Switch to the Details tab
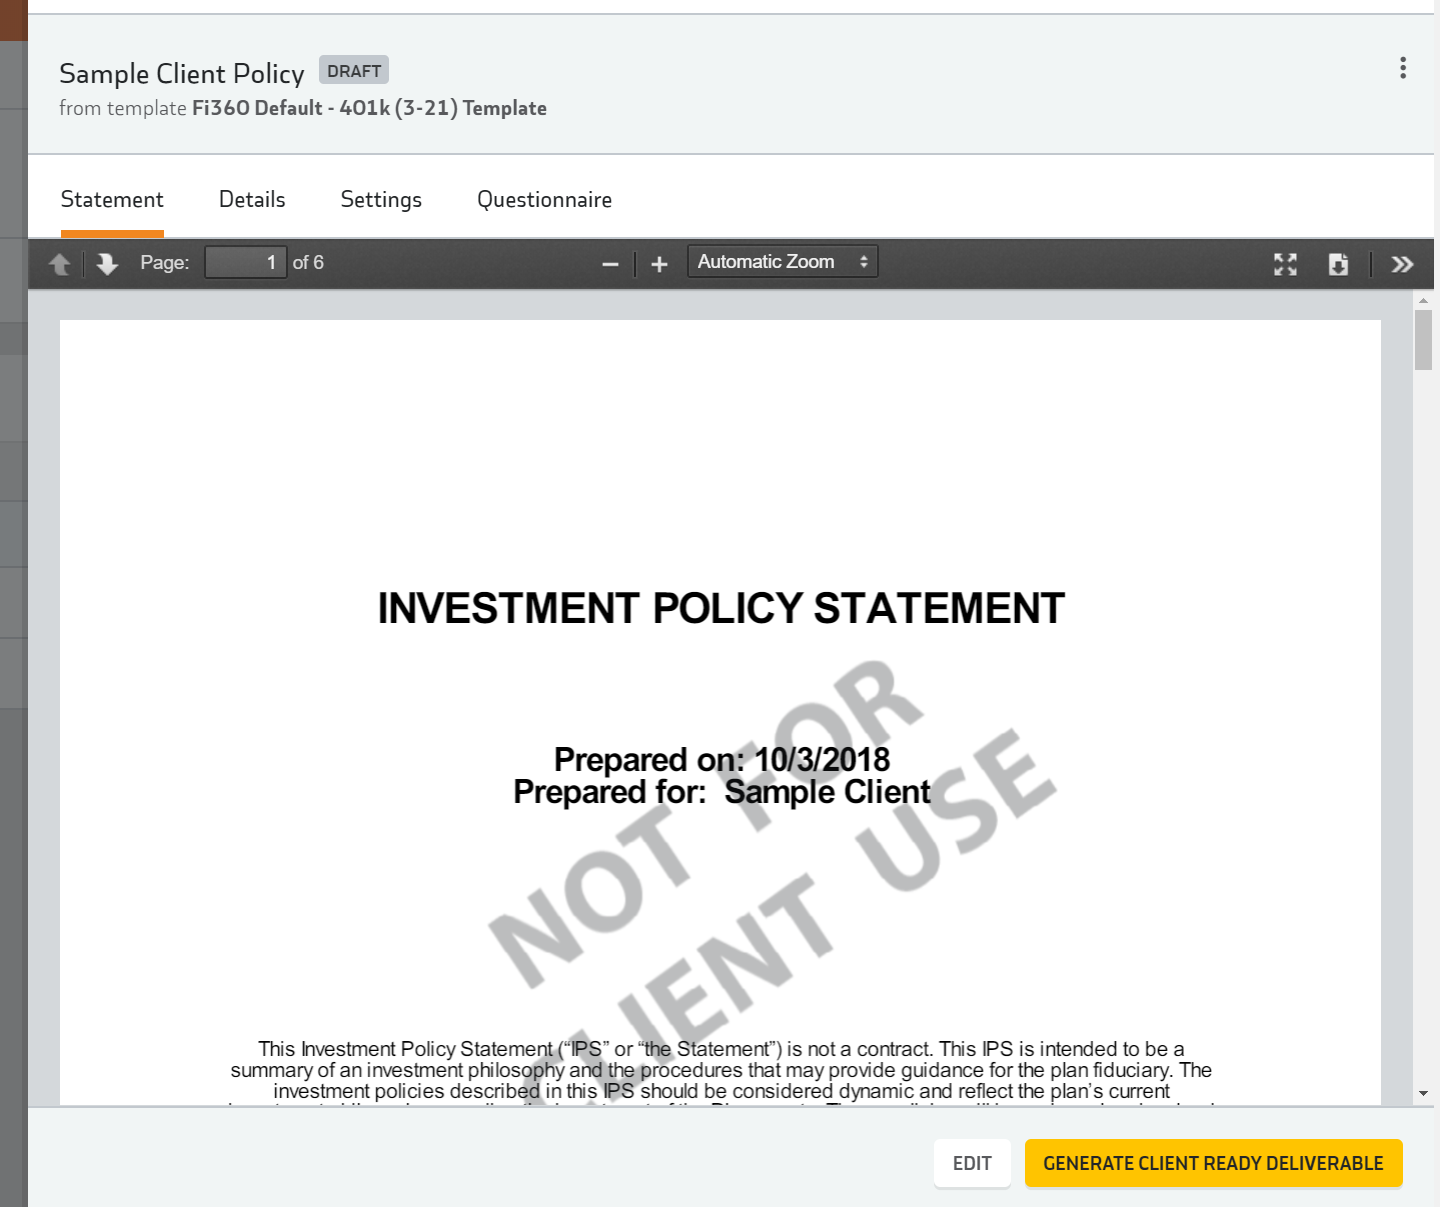 point(252,200)
